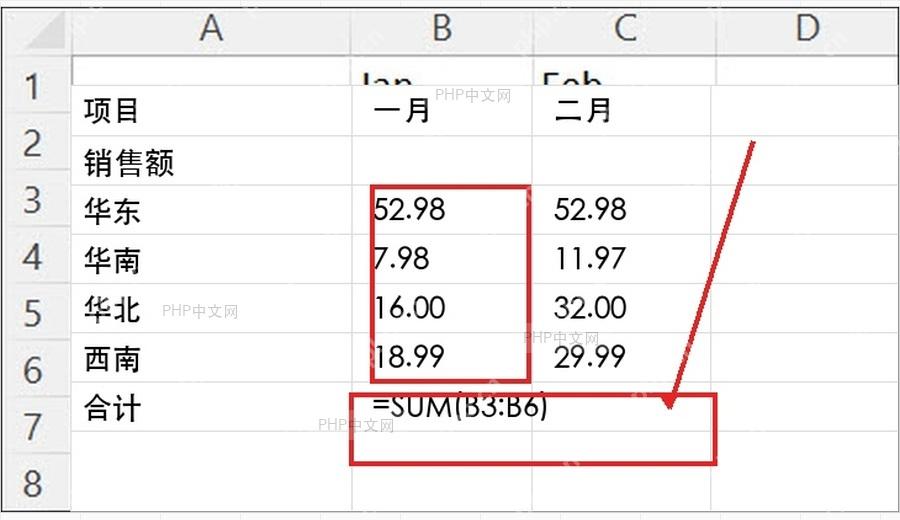Select column C header
Image resolution: width=900 pixels, height=520 pixels.
tap(624, 30)
